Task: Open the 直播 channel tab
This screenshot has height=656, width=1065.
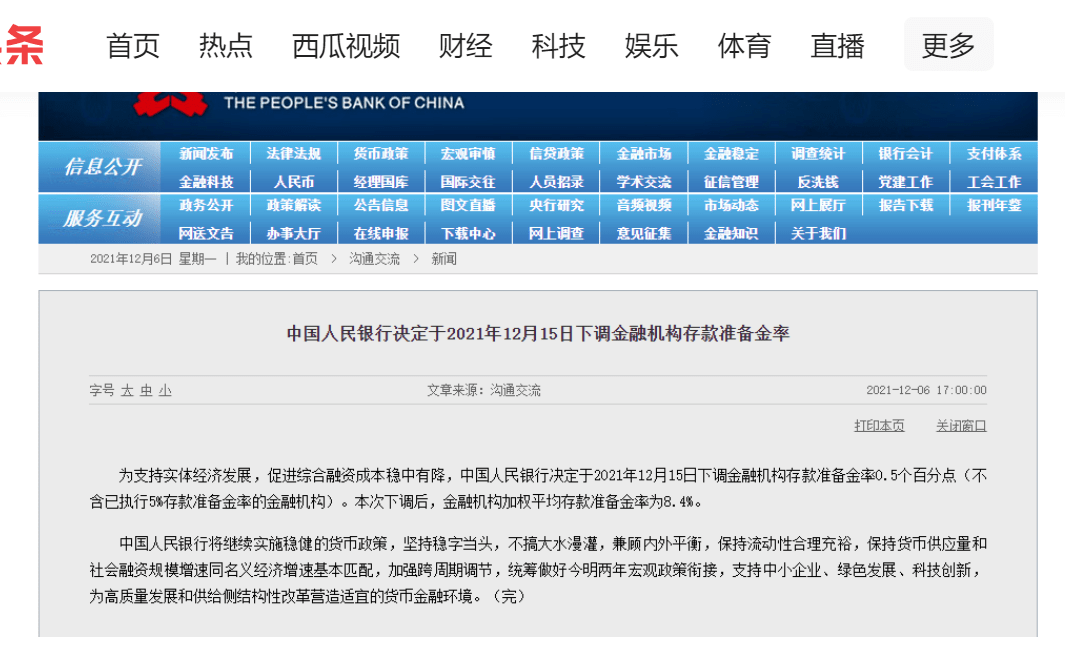Action: tap(837, 46)
